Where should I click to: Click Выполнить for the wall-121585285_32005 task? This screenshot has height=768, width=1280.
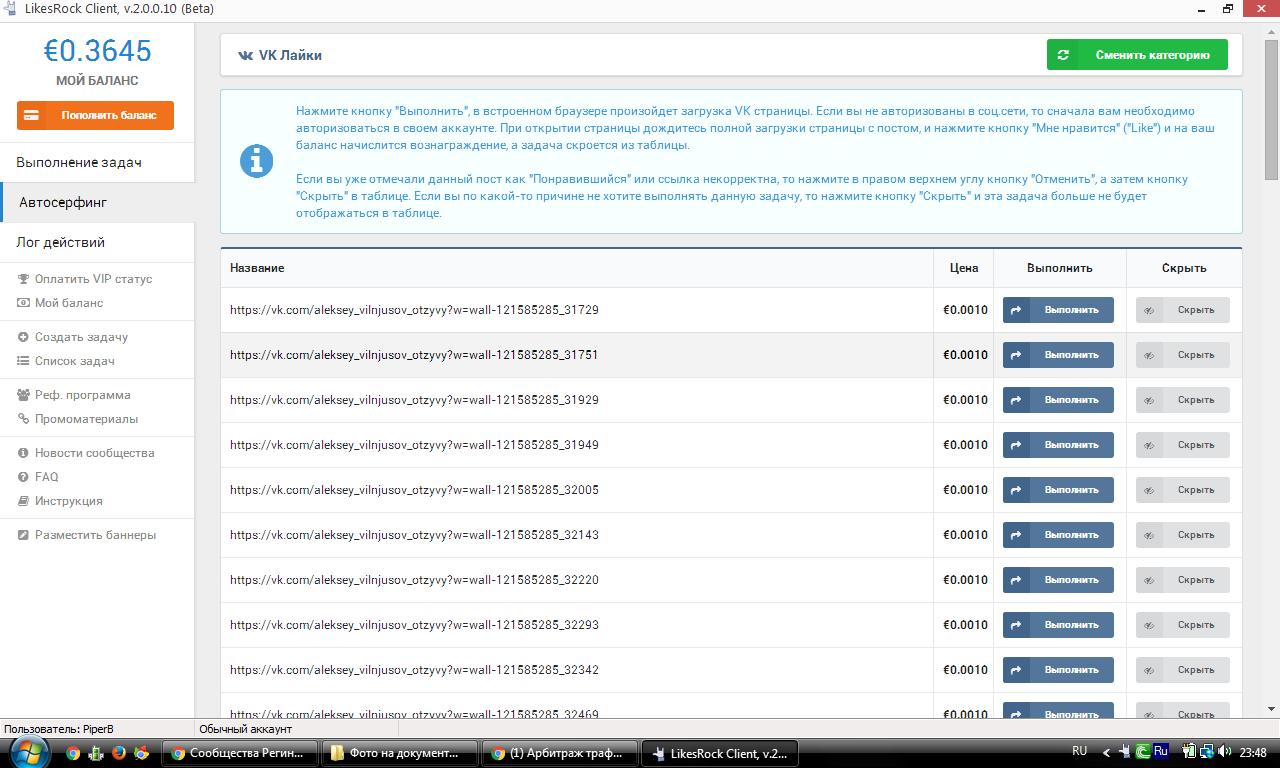pyautogui.click(x=1058, y=490)
